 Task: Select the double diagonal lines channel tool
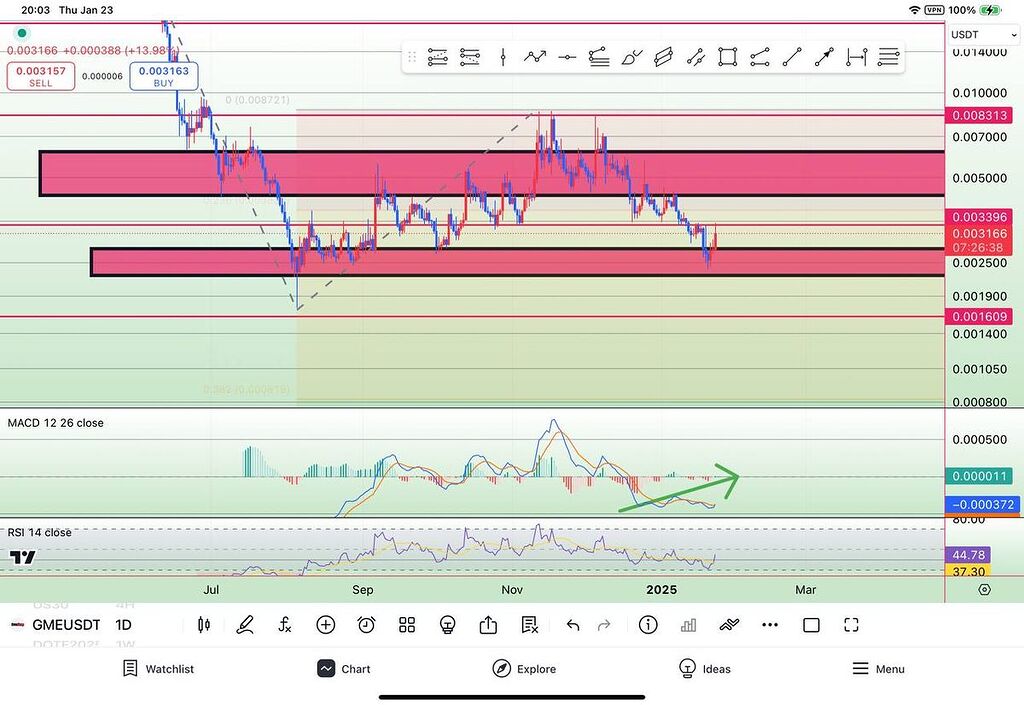coord(696,57)
